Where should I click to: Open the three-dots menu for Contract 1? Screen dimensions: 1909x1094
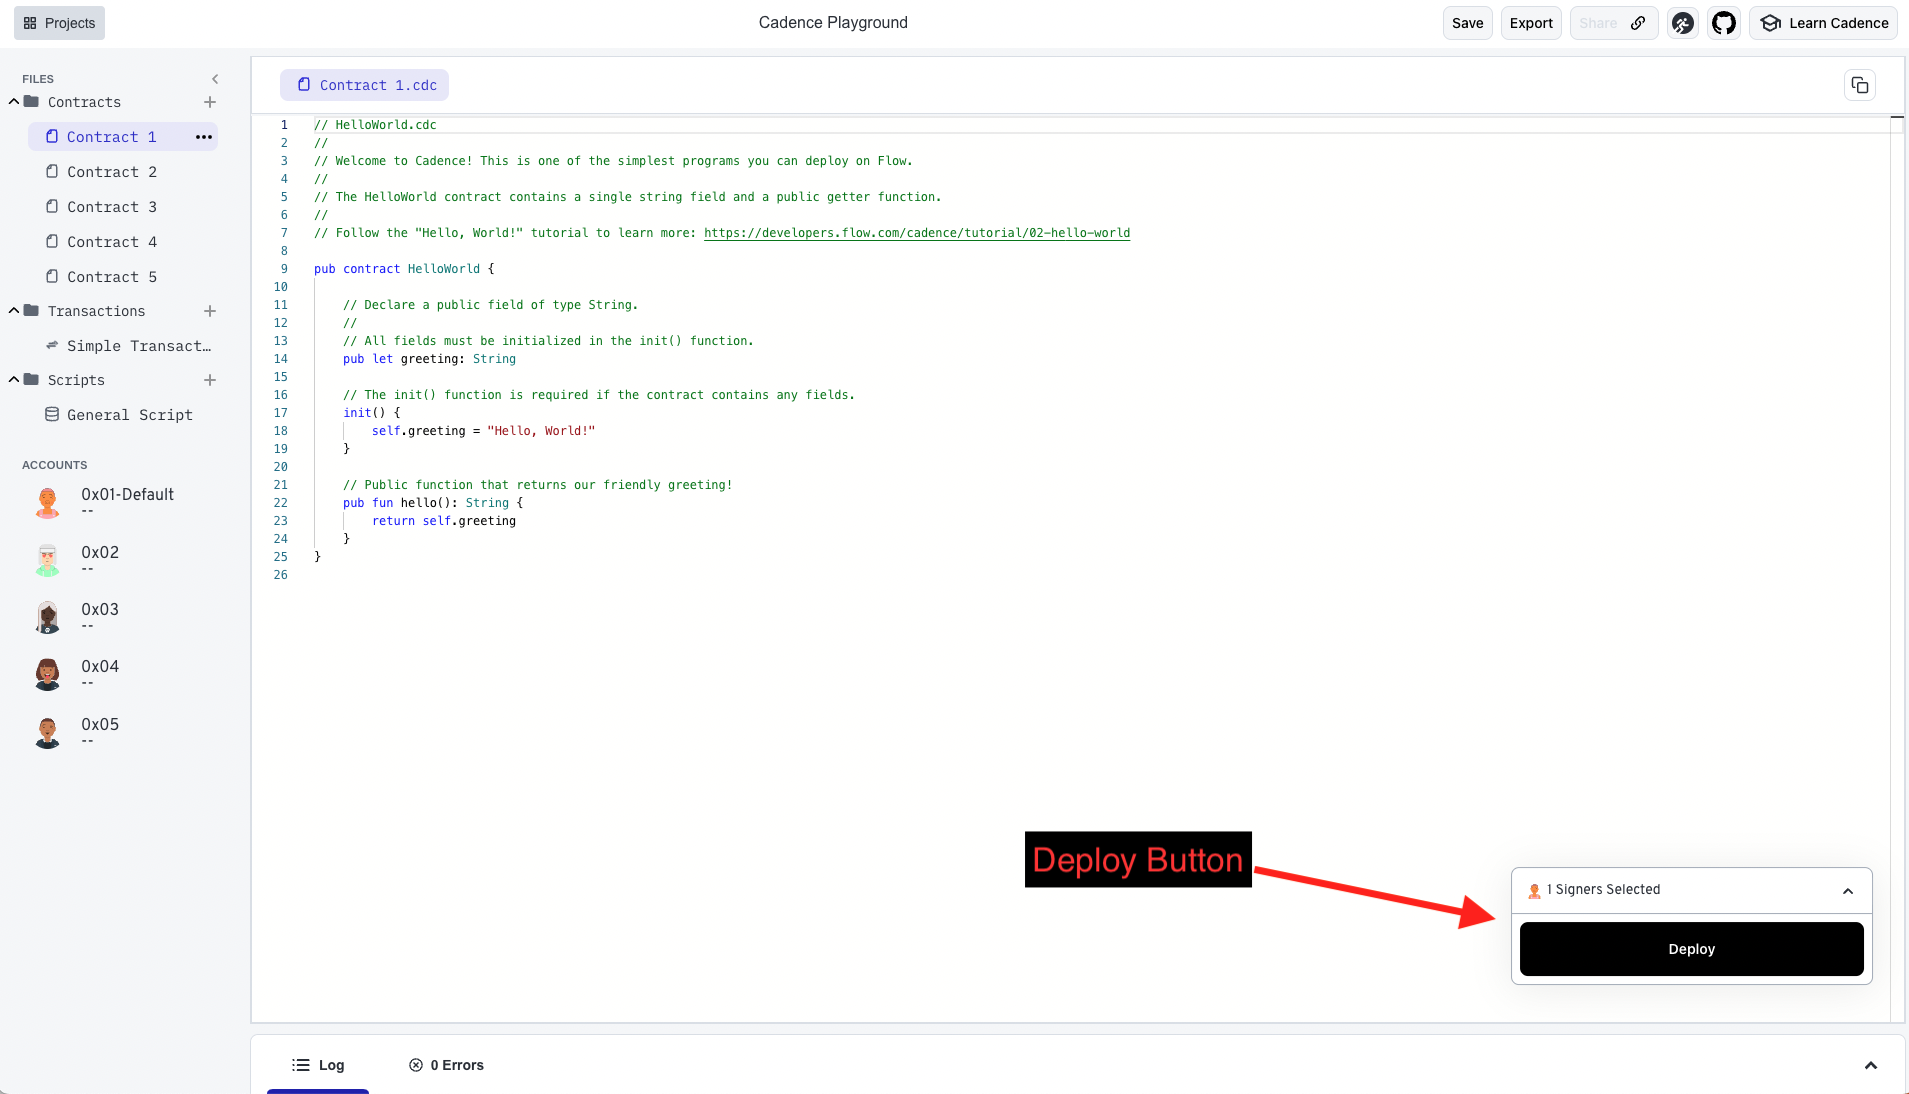[204, 137]
